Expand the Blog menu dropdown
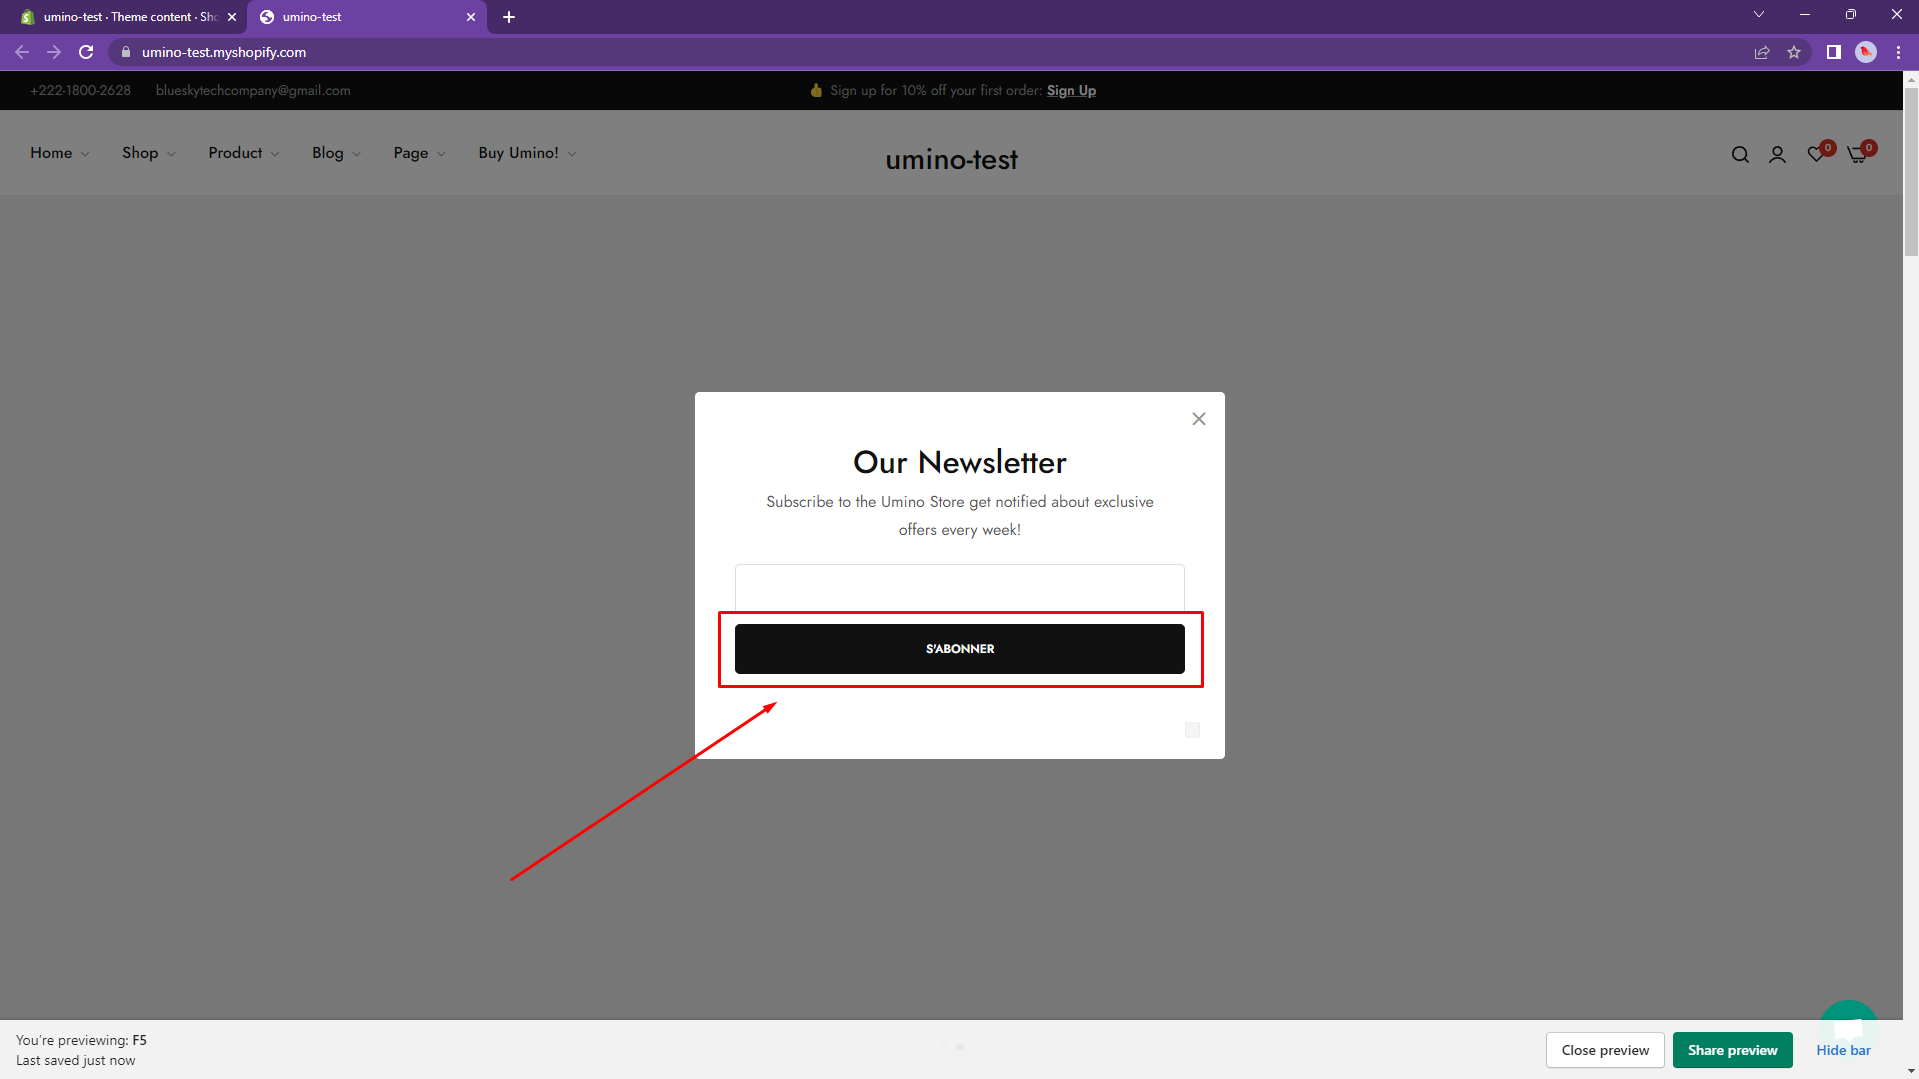Viewport: 1919px width, 1079px height. point(335,153)
